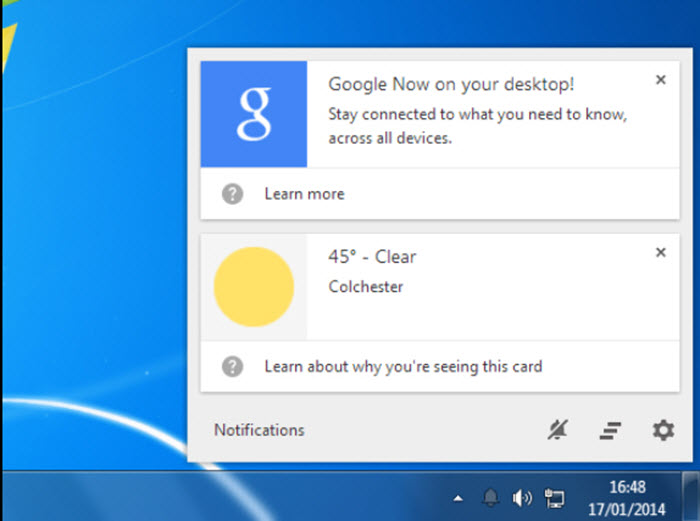The image size is (700, 521).
Task: Toggle Do Not Disturb crossed bell icon
Action: pyautogui.click(x=558, y=430)
